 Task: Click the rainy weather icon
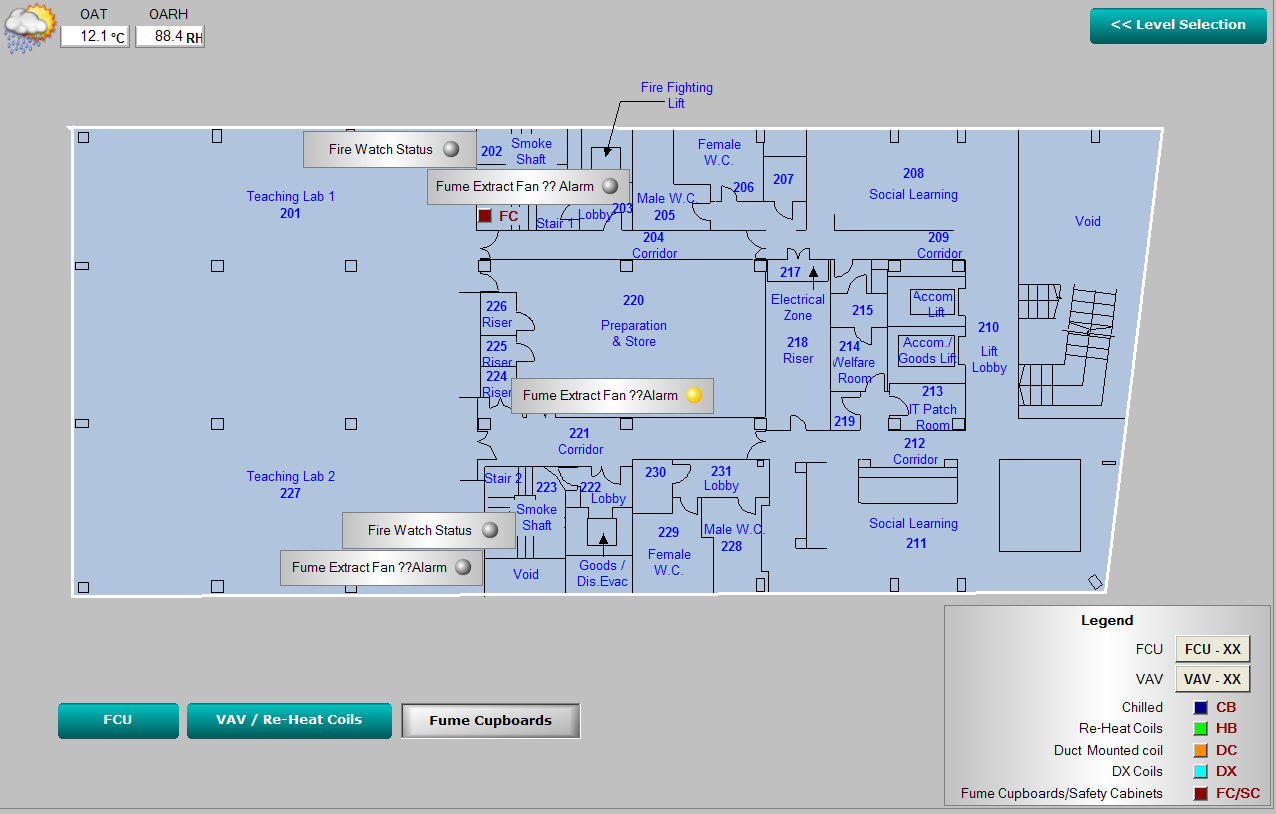tap(30, 28)
